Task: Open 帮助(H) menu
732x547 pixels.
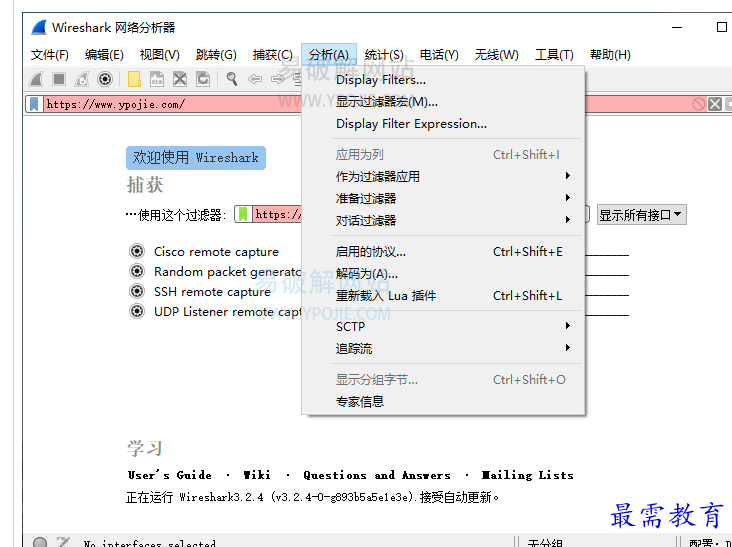Action: 610,55
